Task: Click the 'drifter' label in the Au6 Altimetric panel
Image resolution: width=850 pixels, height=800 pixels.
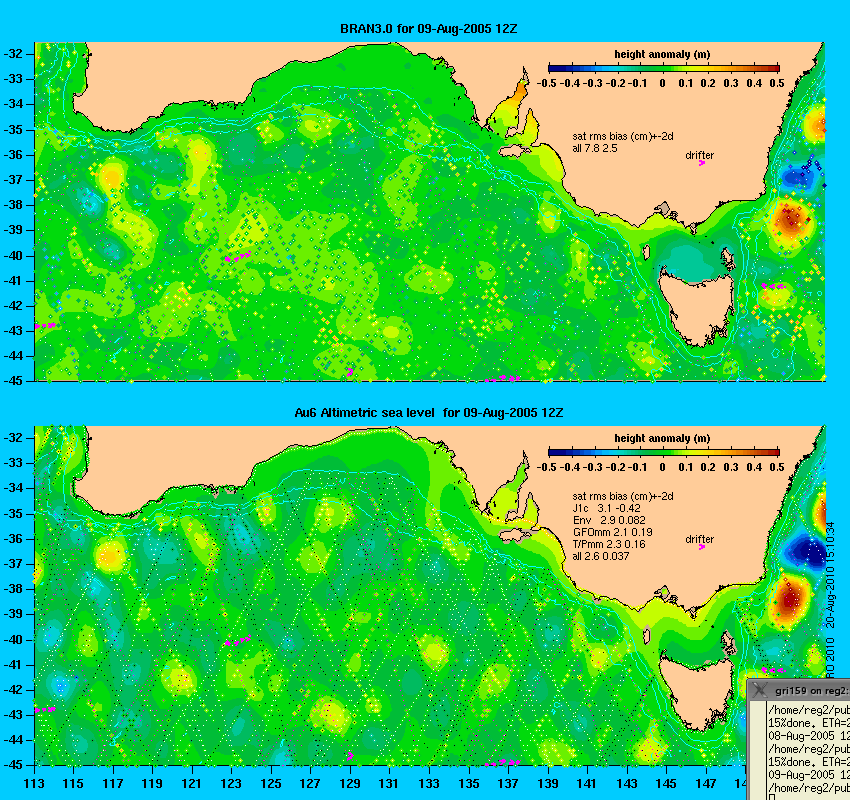Action: (x=699, y=539)
